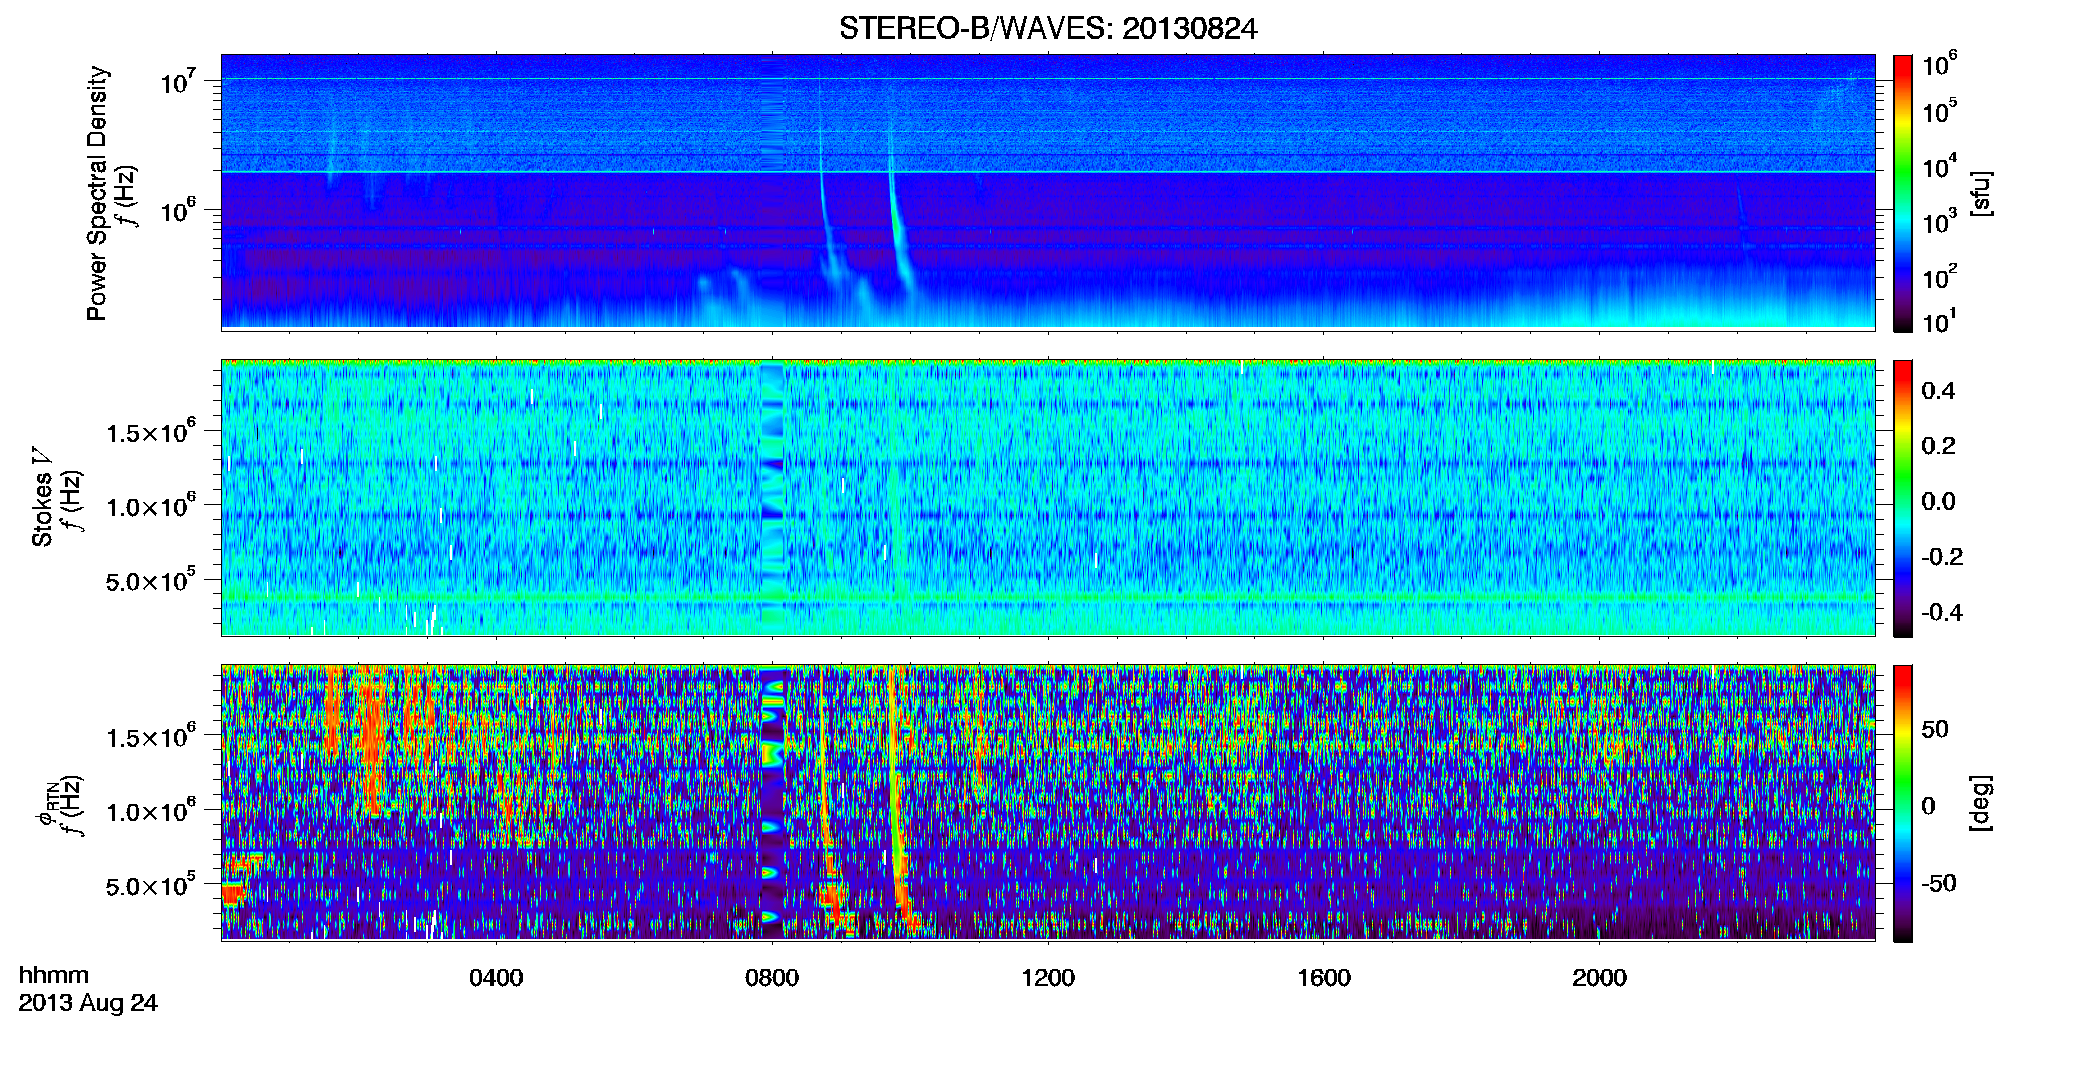Click the '0400' time tick label
This screenshot has width=2096, height=1080.
click(x=496, y=977)
